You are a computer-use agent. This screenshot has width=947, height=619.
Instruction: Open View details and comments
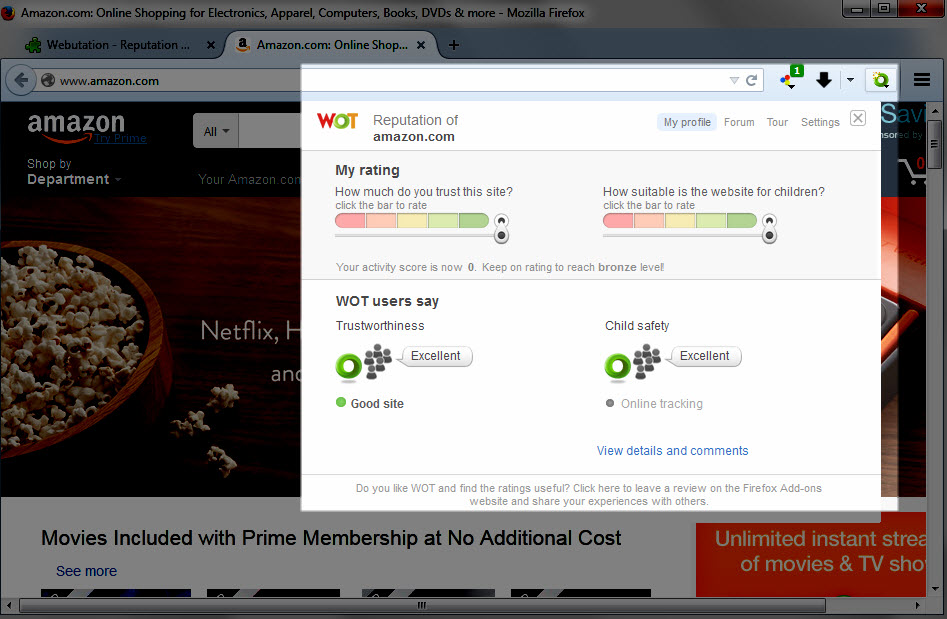coord(672,451)
